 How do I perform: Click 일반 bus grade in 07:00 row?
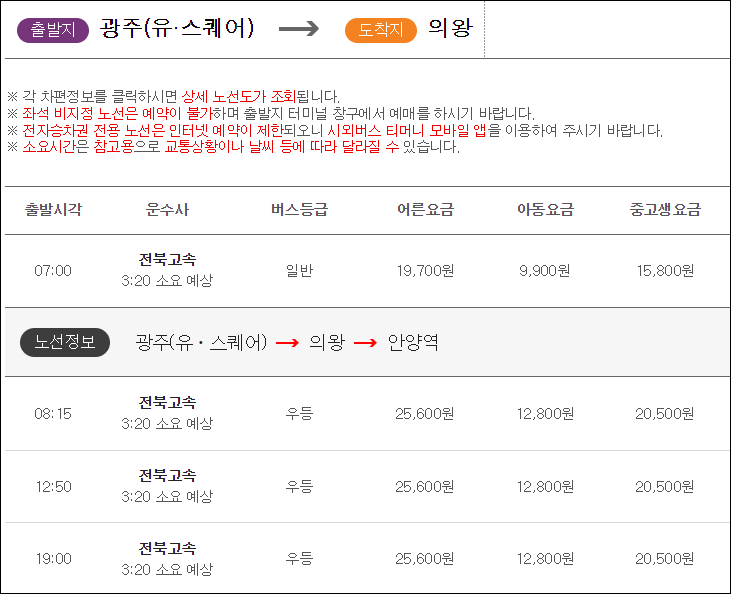click(299, 270)
